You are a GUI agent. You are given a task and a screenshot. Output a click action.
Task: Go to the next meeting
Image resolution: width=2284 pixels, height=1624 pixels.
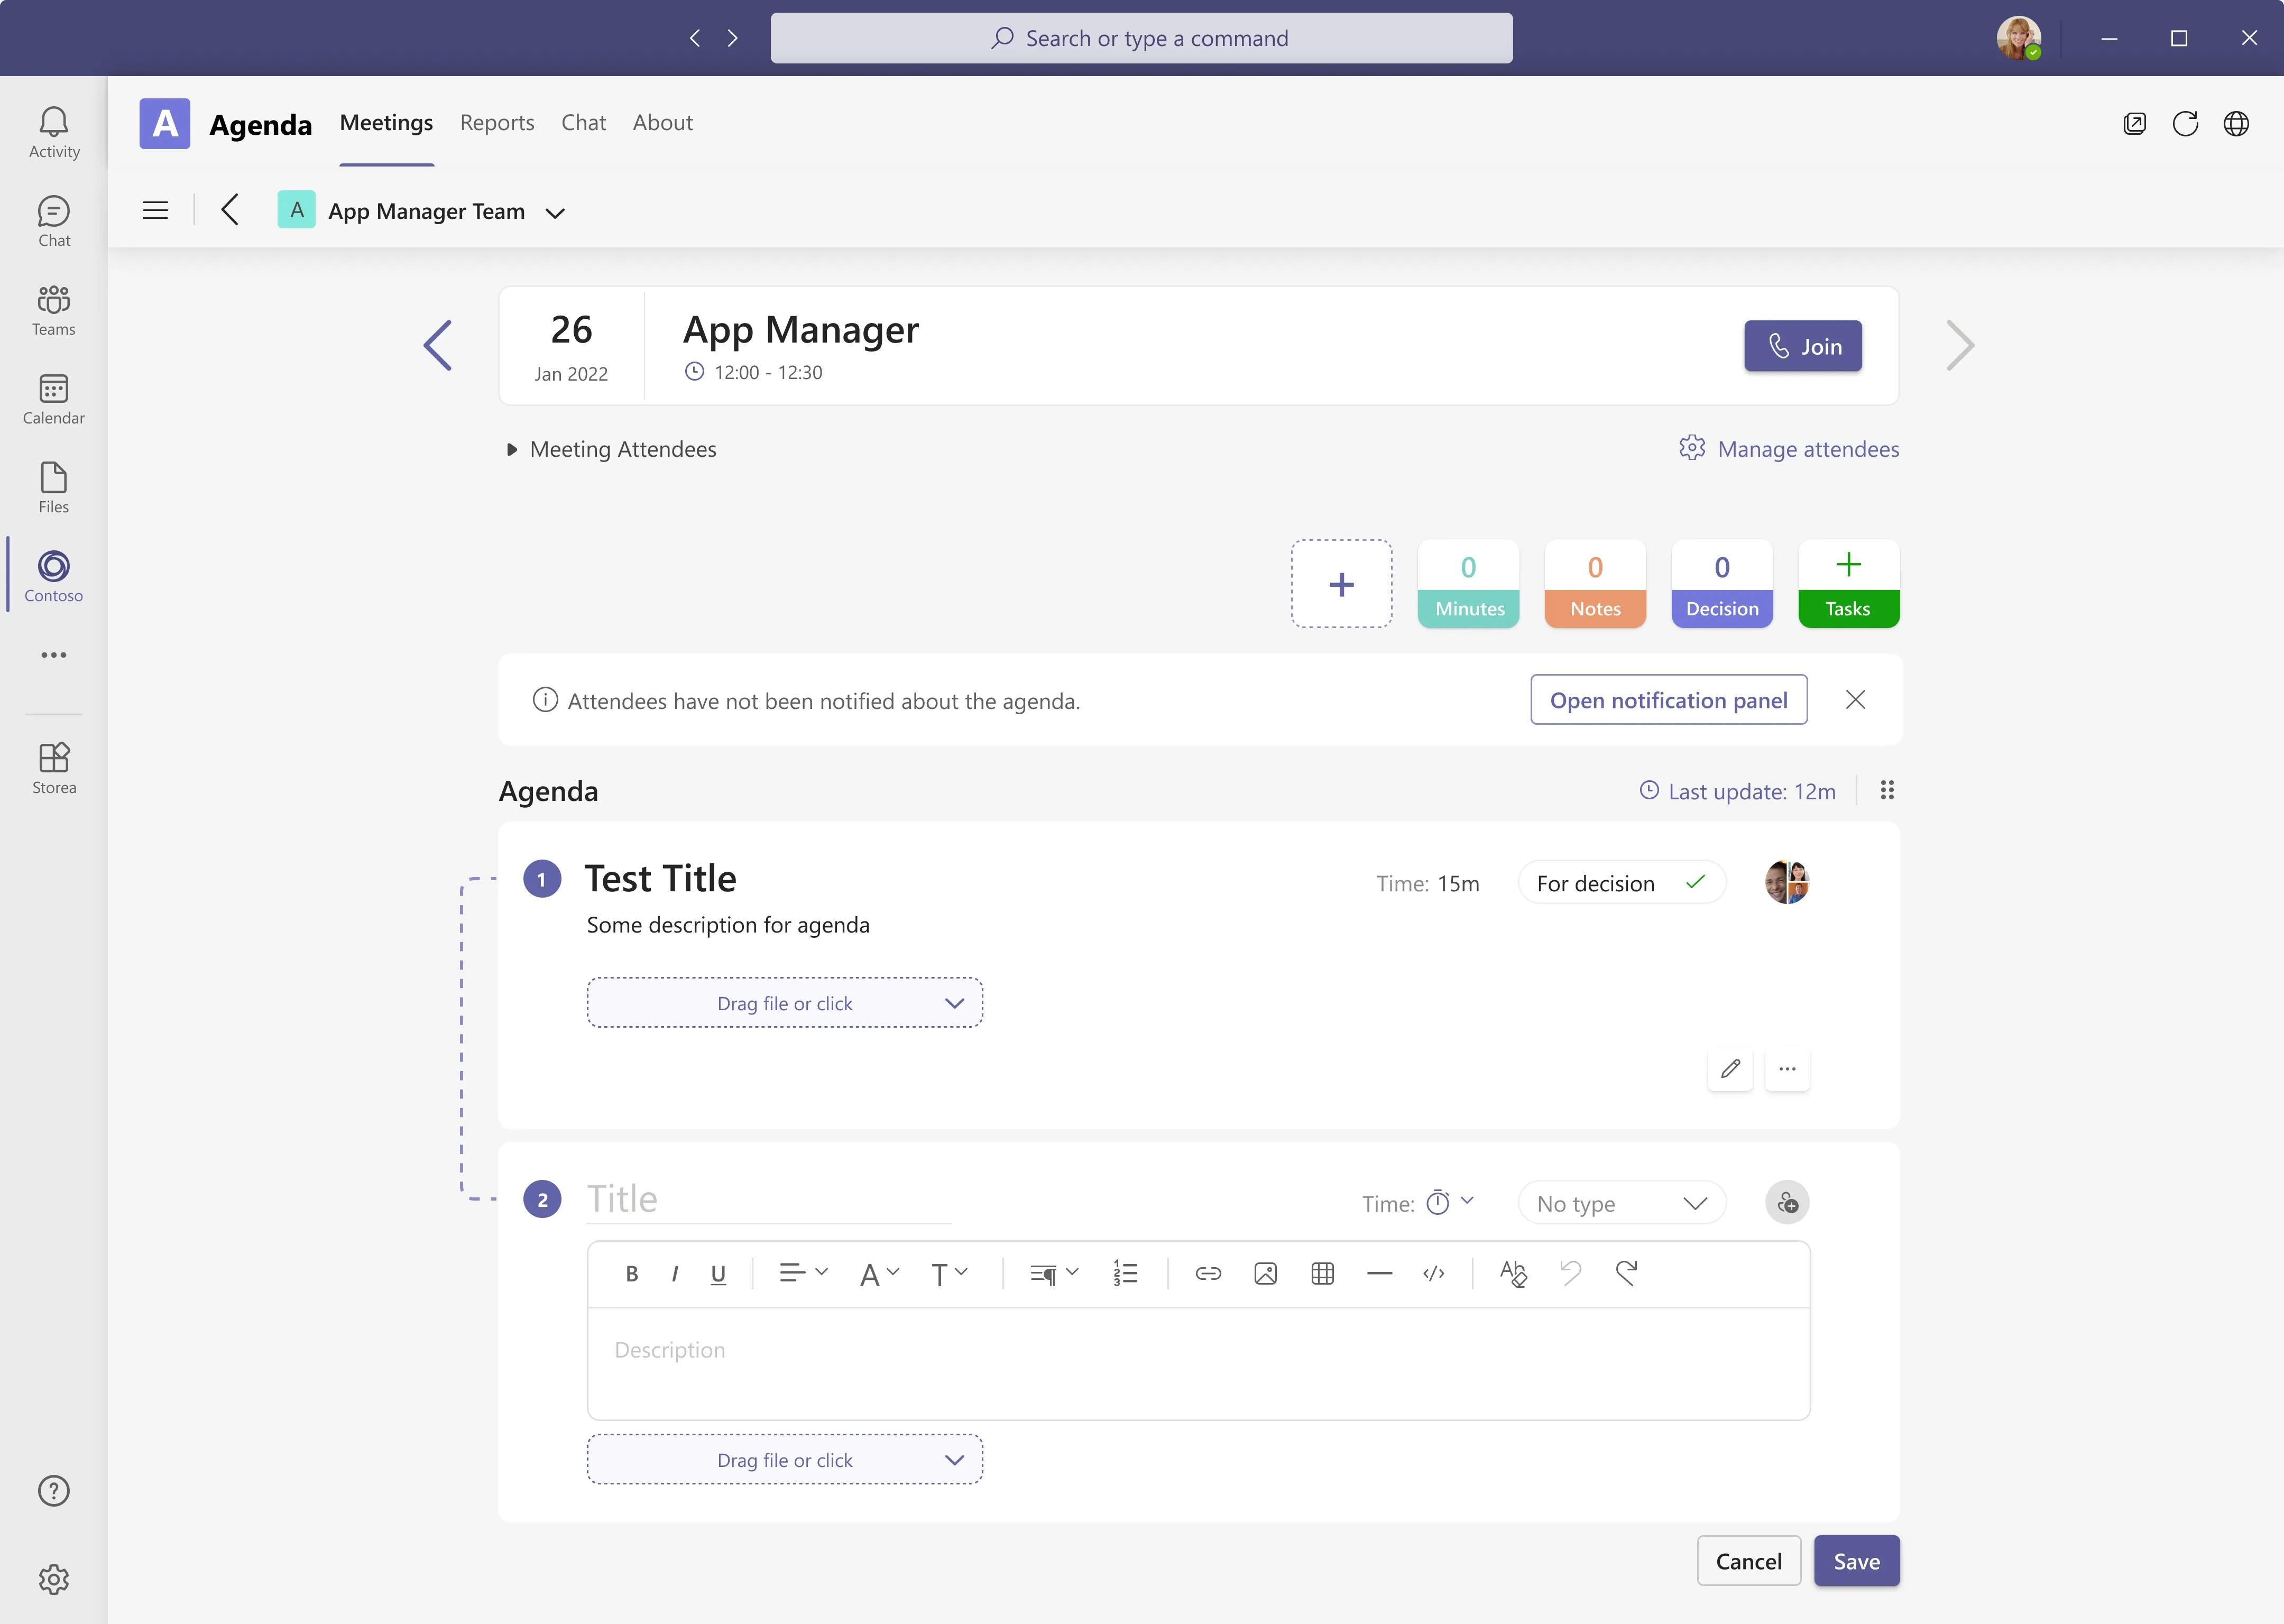[x=1960, y=346]
